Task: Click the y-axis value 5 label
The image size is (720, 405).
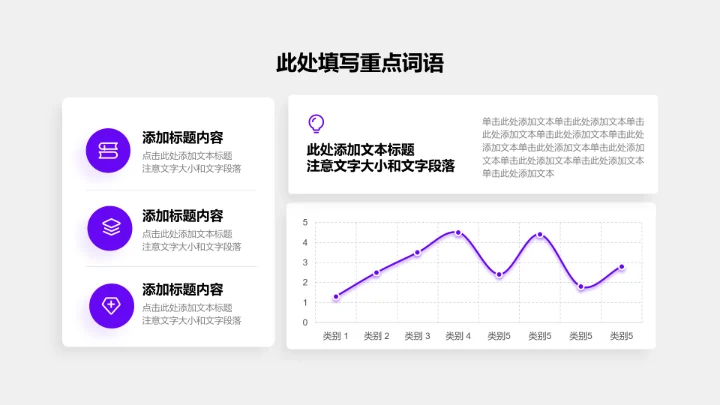Action: click(x=305, y=222)
